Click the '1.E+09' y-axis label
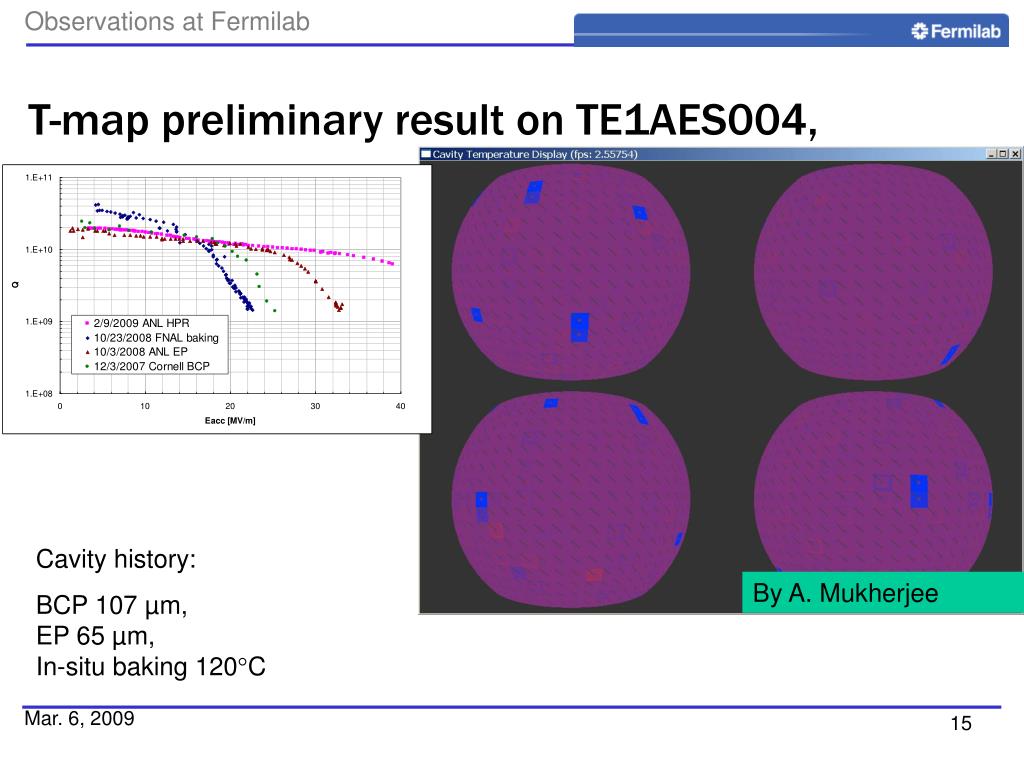Viewport: 1024px width, 768px height. (39, 321)
